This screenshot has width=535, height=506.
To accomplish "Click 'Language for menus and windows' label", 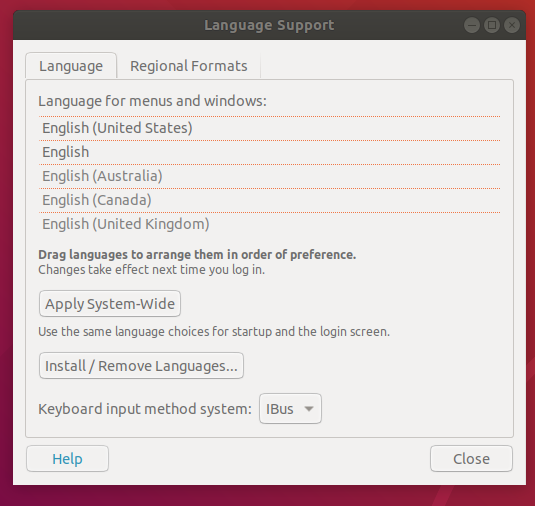I will point(152,101).
